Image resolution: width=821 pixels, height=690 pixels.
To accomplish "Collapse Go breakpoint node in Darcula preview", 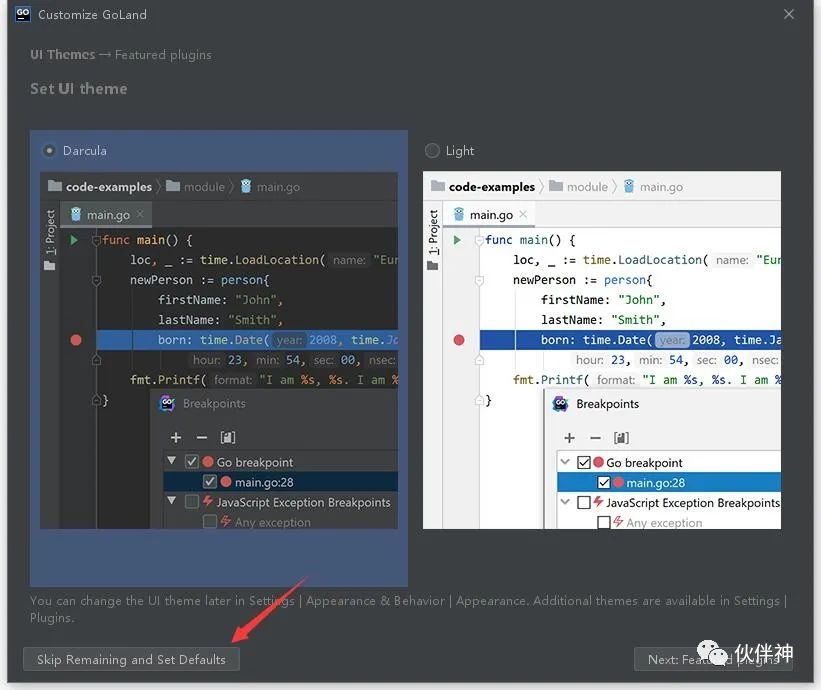I will [171, 461].
